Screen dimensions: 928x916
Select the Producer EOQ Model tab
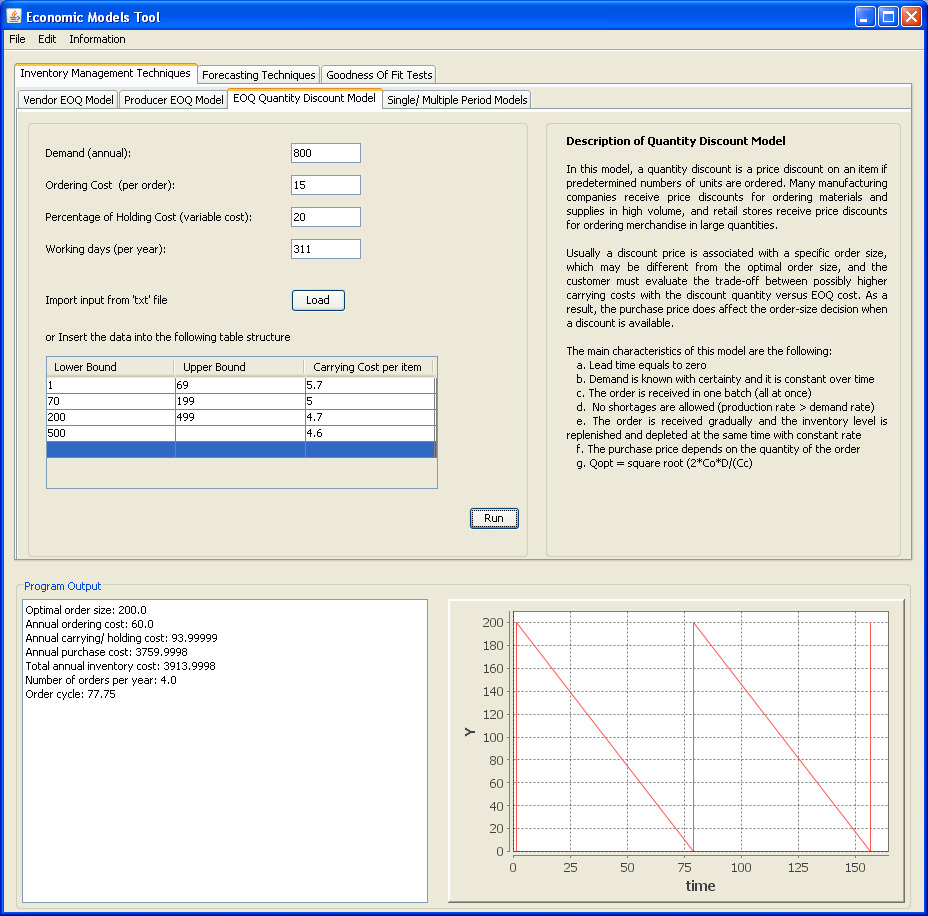point(173,99)
